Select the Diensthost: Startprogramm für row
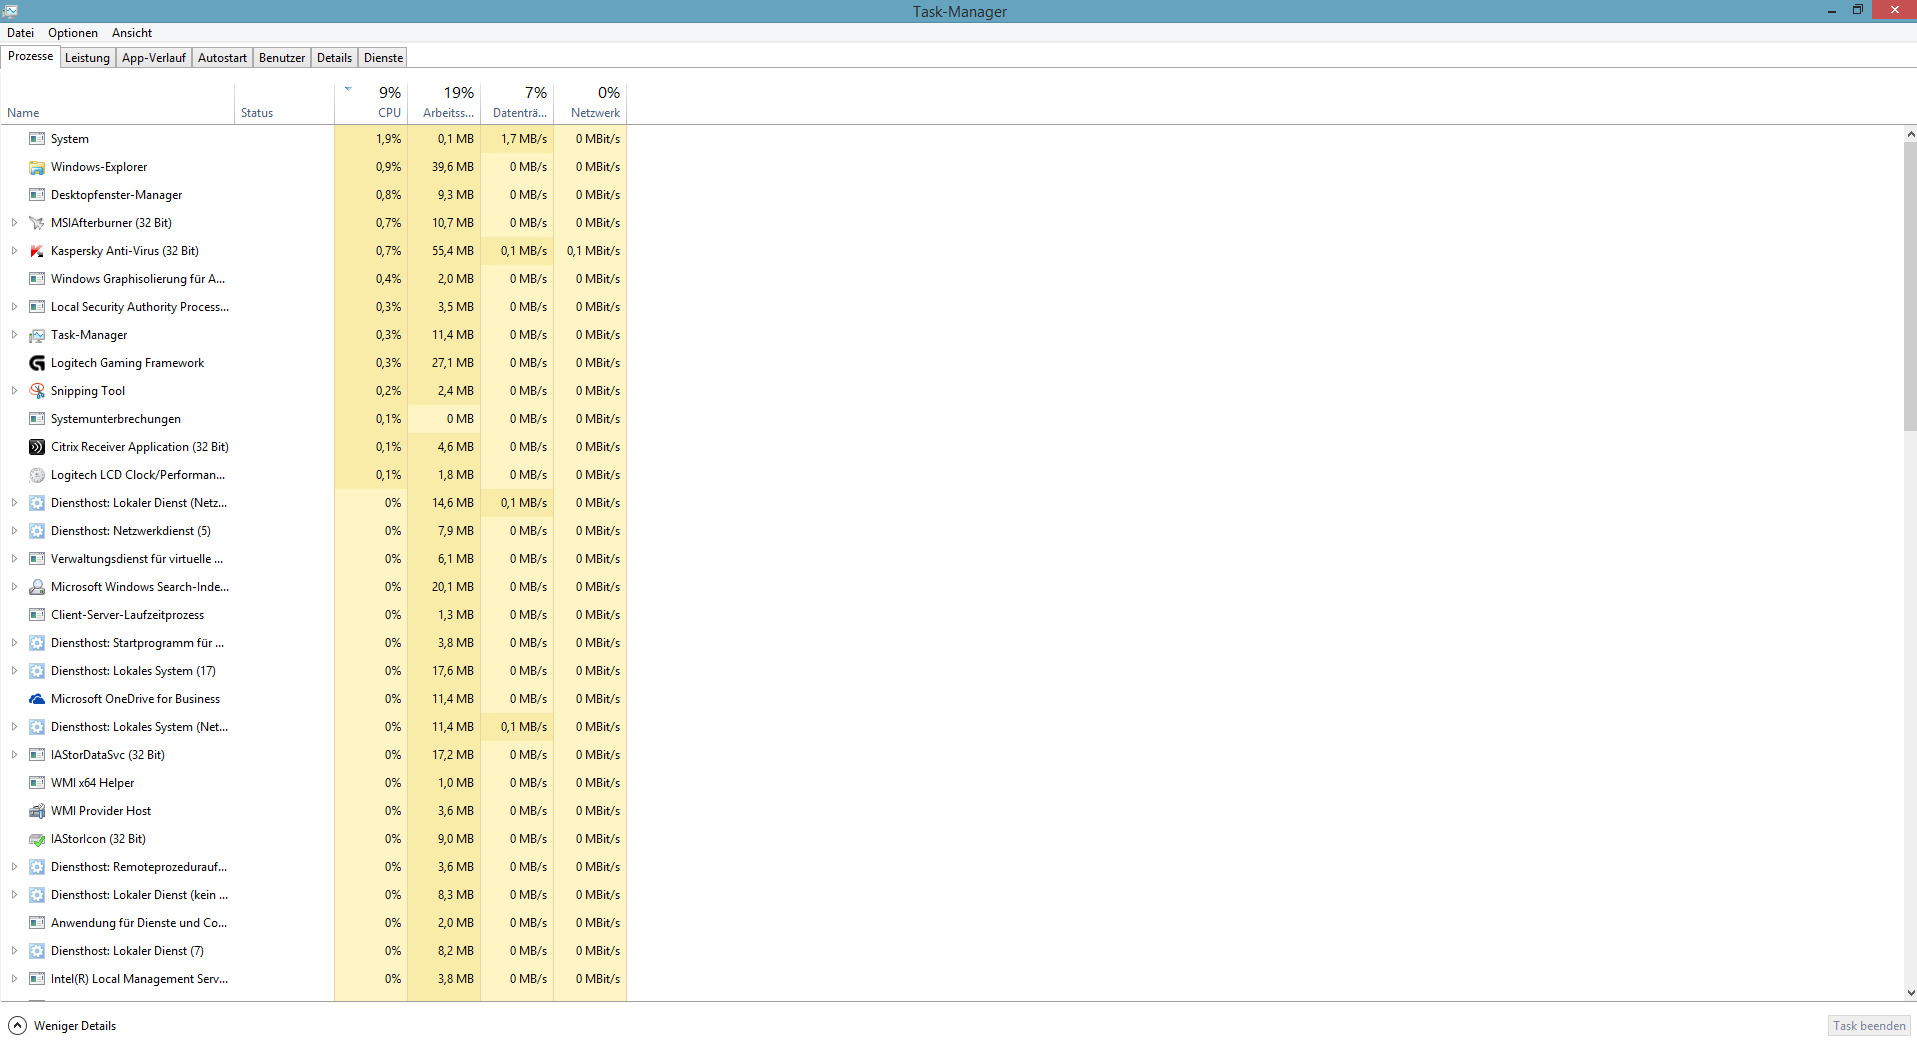This screenshot has width=1917, height=1049. pos(314,643)
